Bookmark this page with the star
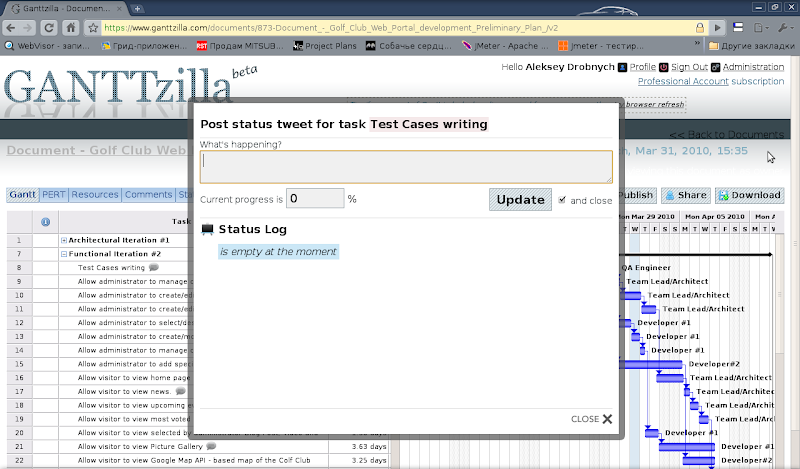The image size is (800, 469). tap(93, 28)
